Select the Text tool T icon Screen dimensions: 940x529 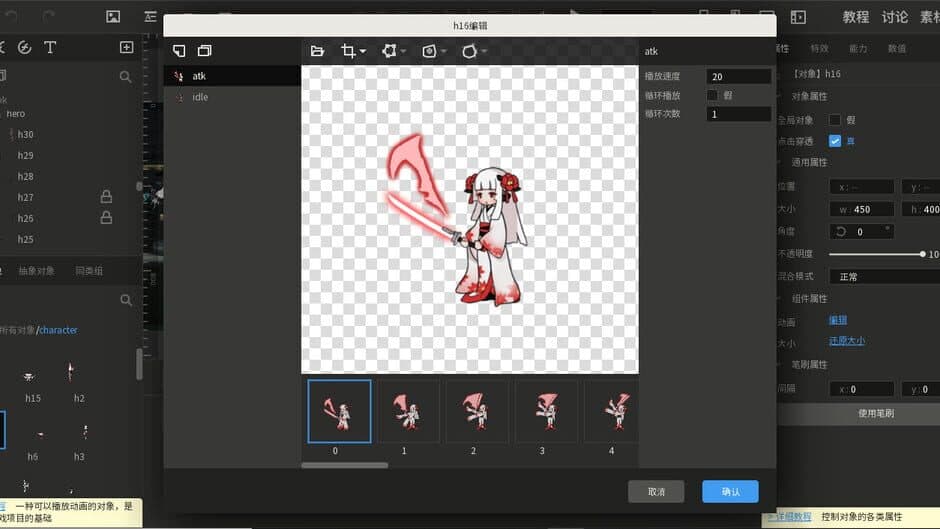[x=50, y=47]
